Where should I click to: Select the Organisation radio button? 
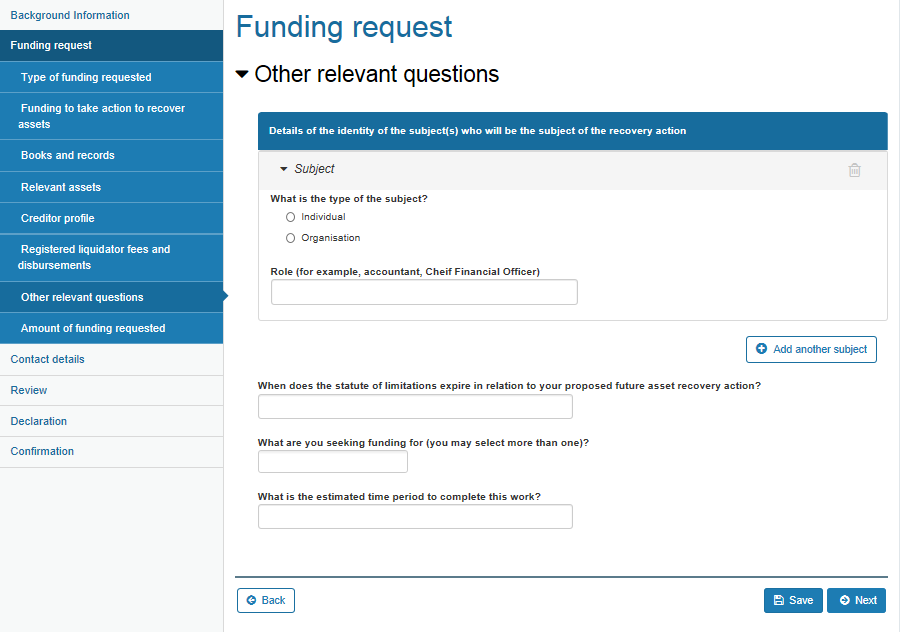pyautogui.click(x=290, y=238)
